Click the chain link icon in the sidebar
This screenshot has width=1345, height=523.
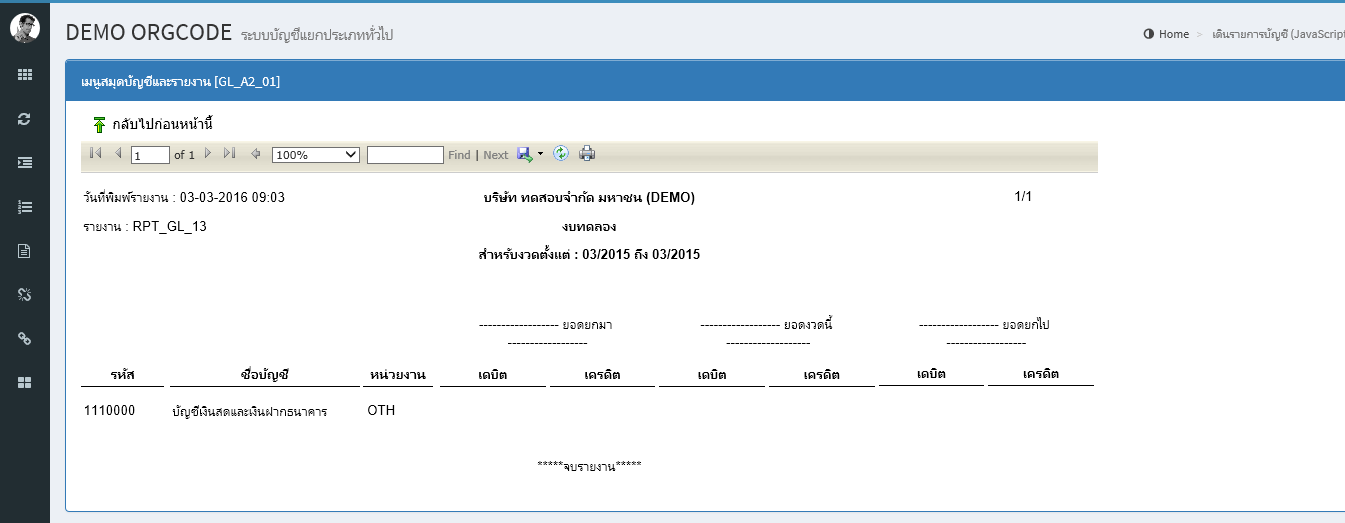tap(25, 338)
